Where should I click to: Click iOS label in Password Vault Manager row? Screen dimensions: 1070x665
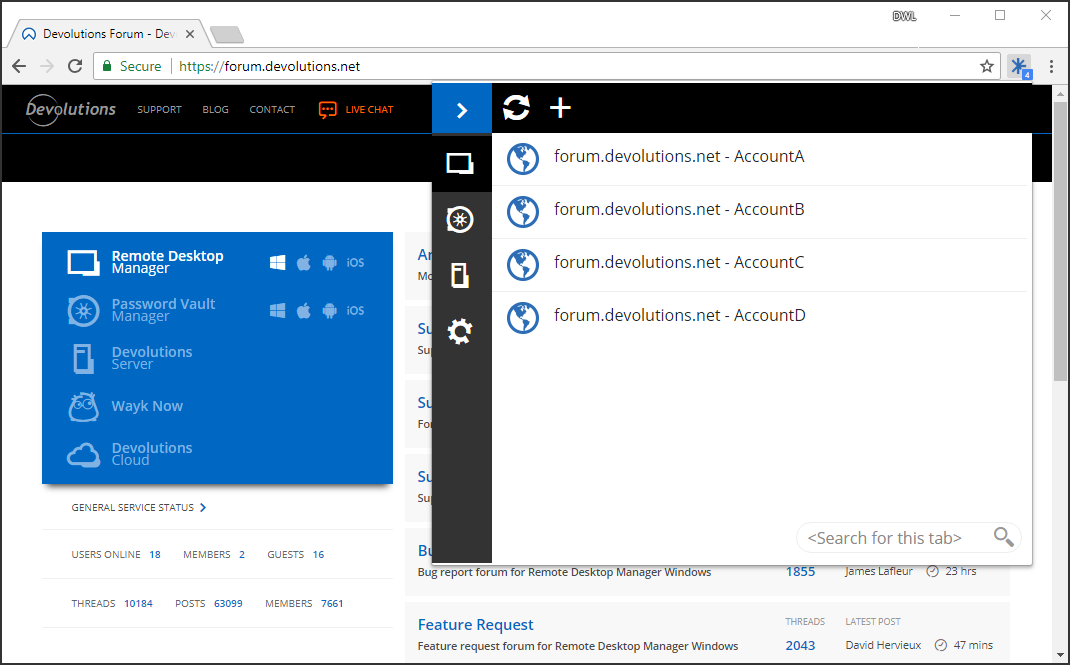pyautogui.click(x=355, y=310)
